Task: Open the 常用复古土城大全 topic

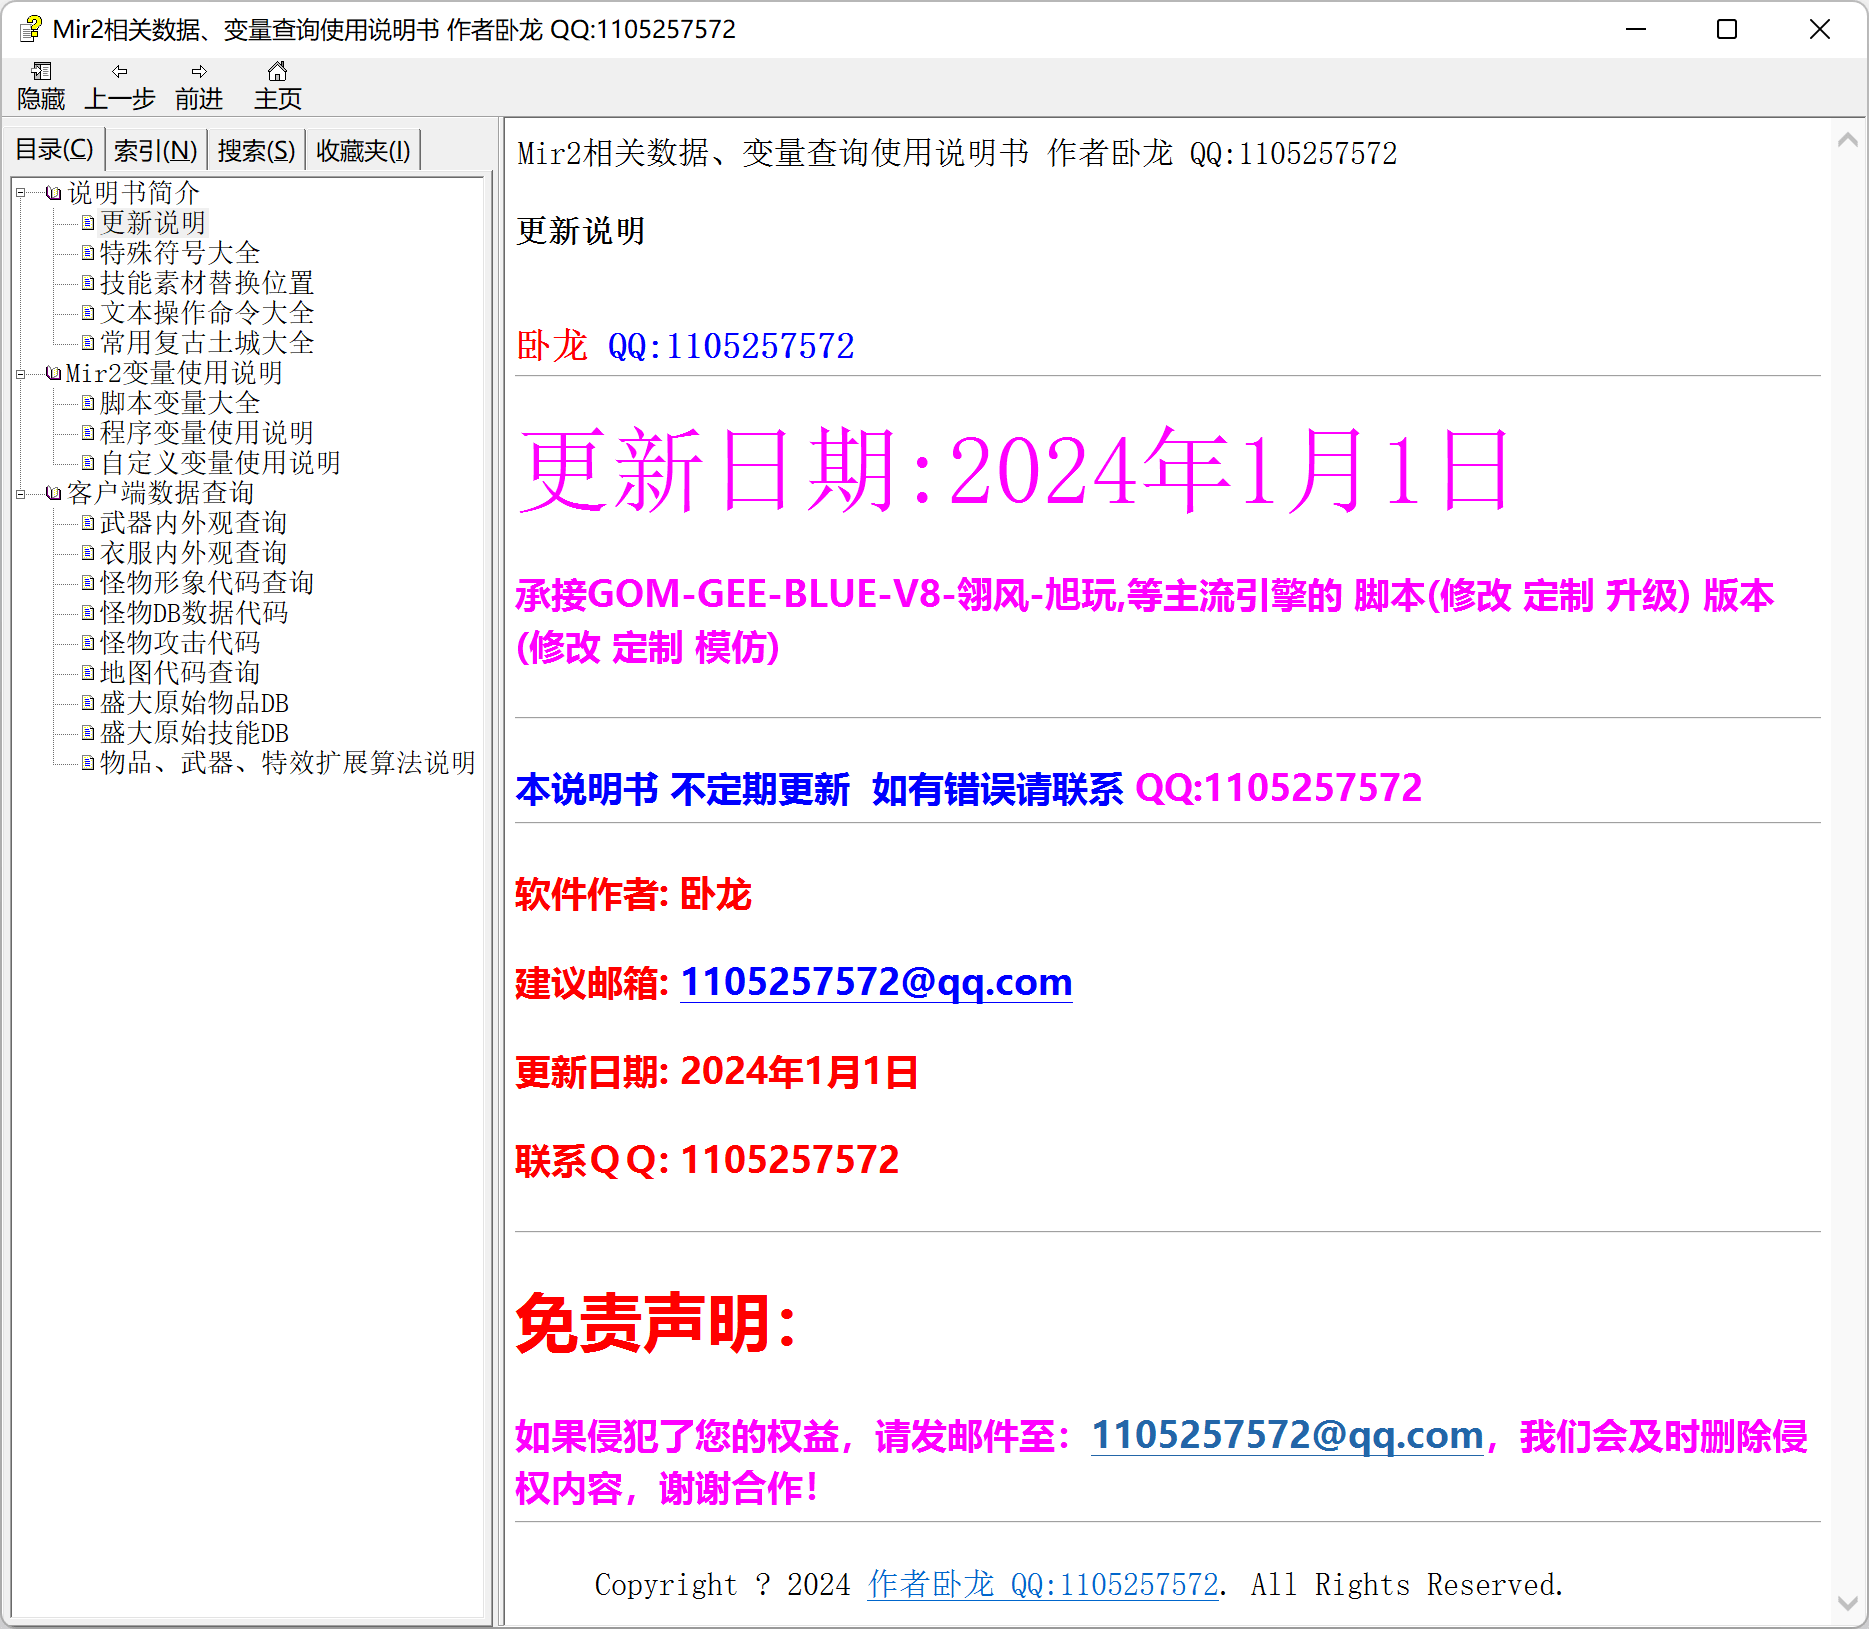Action: coord(207,343)
